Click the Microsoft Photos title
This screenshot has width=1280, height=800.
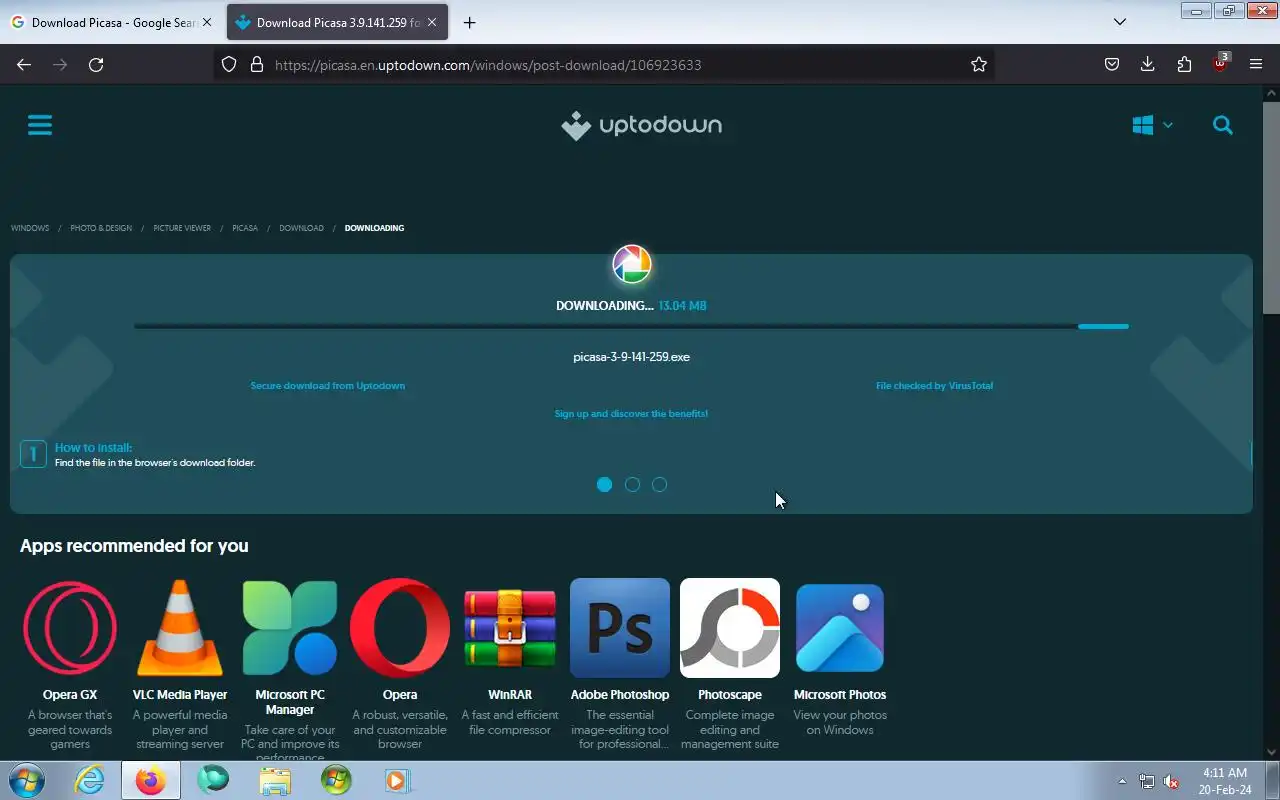tap(840, 695)
